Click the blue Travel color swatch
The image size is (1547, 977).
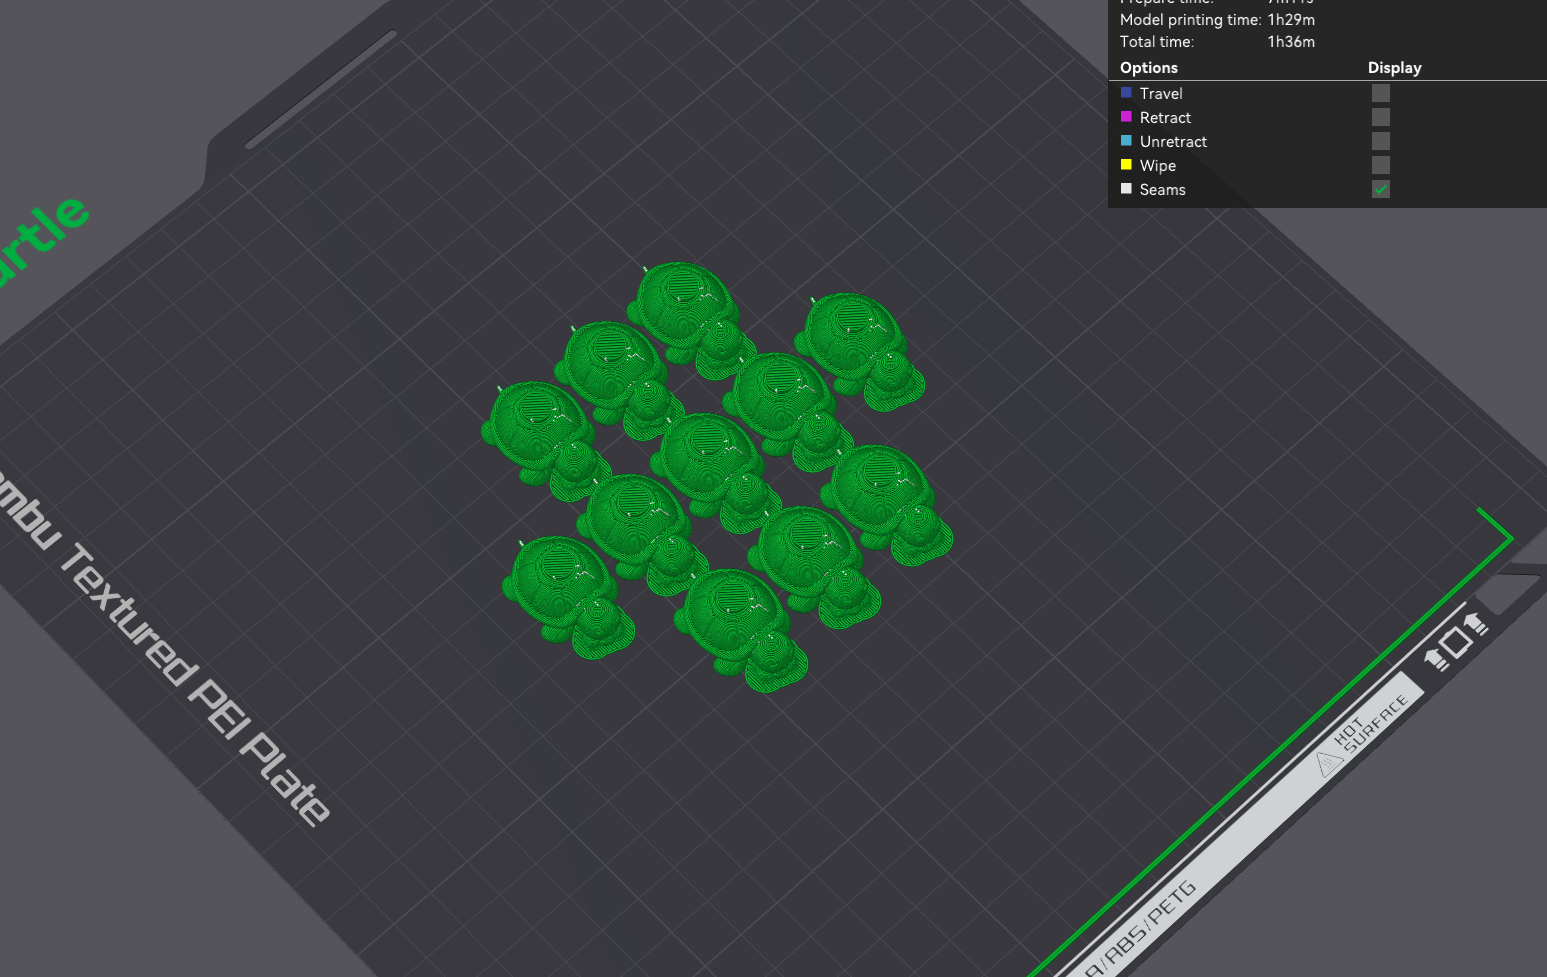1126,93
